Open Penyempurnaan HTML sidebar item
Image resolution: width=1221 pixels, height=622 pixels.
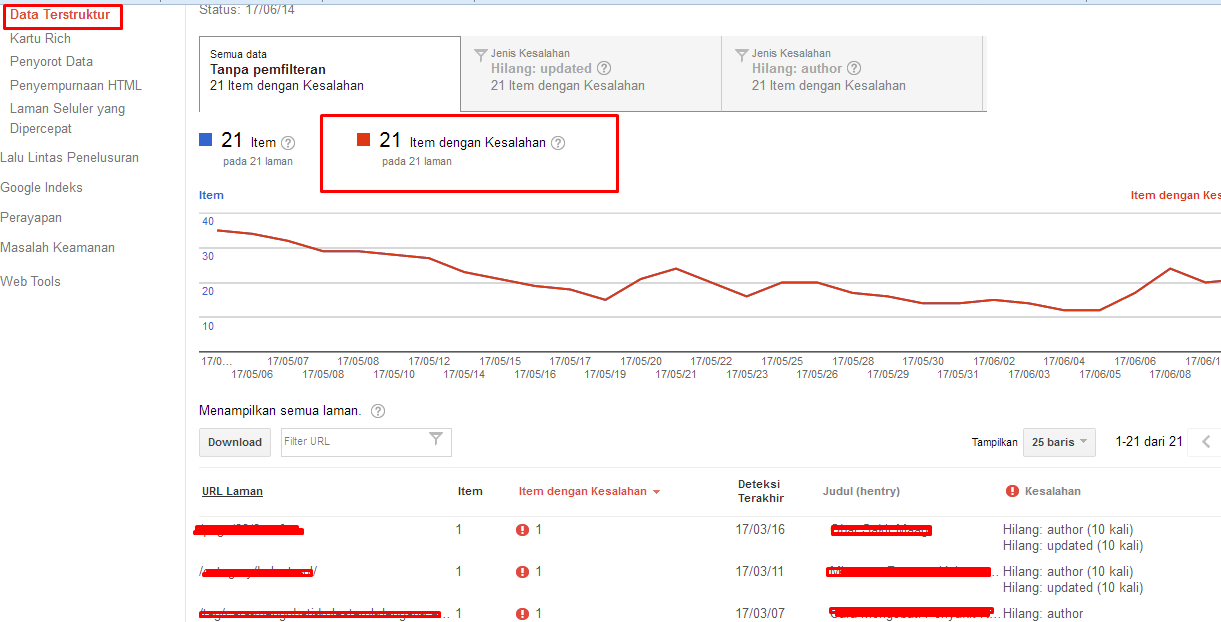[76, 86]
